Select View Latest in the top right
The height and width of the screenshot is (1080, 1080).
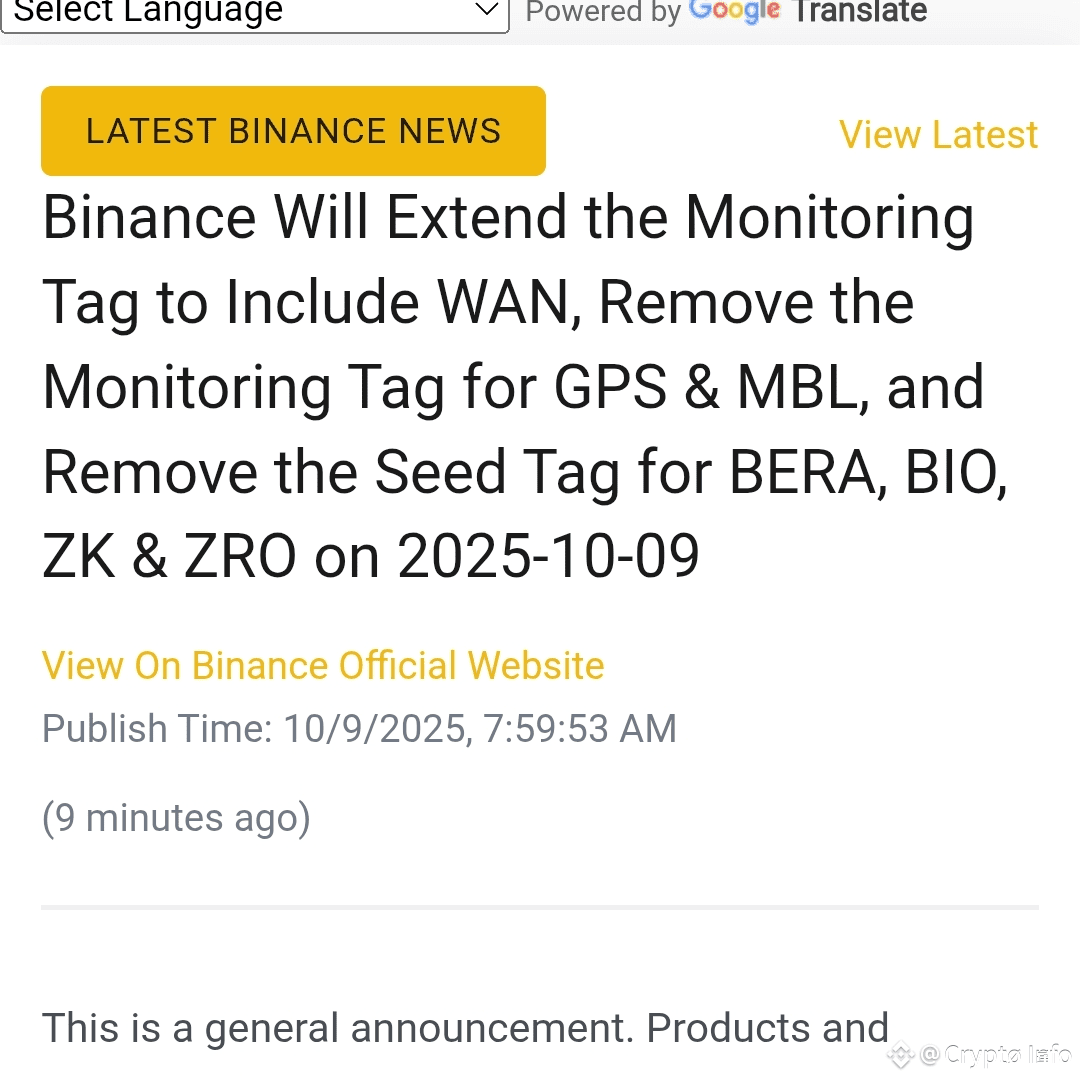click(938, 134)
